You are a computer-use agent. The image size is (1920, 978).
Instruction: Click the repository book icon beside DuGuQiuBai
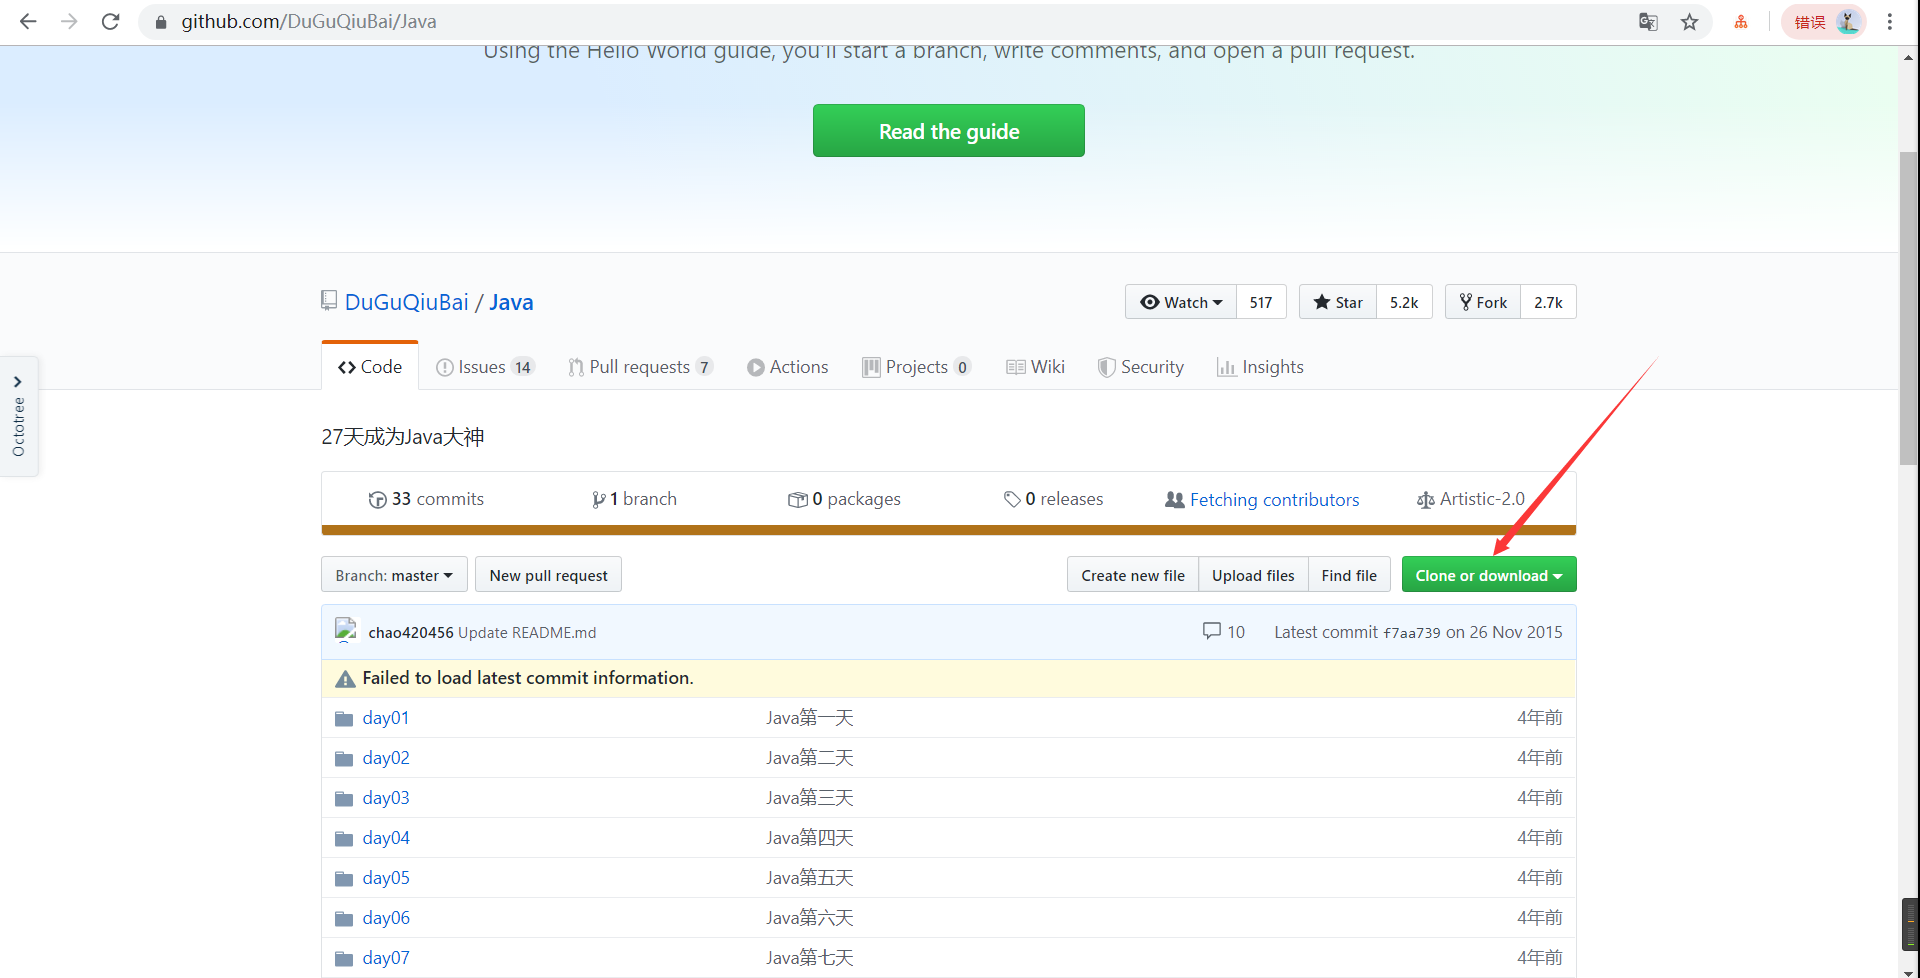pyautogui.click(x=329, y=300)
